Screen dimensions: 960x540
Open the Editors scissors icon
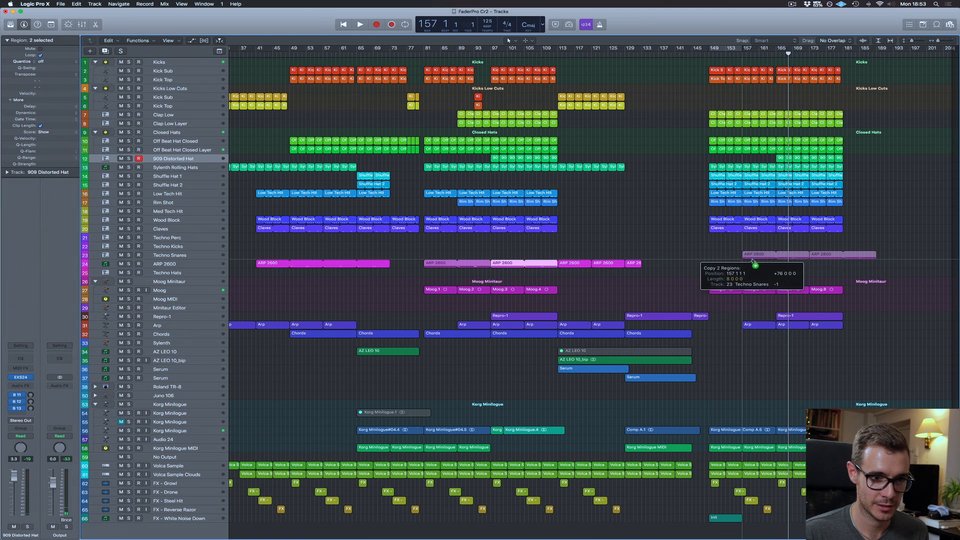(x=96, y=24)
